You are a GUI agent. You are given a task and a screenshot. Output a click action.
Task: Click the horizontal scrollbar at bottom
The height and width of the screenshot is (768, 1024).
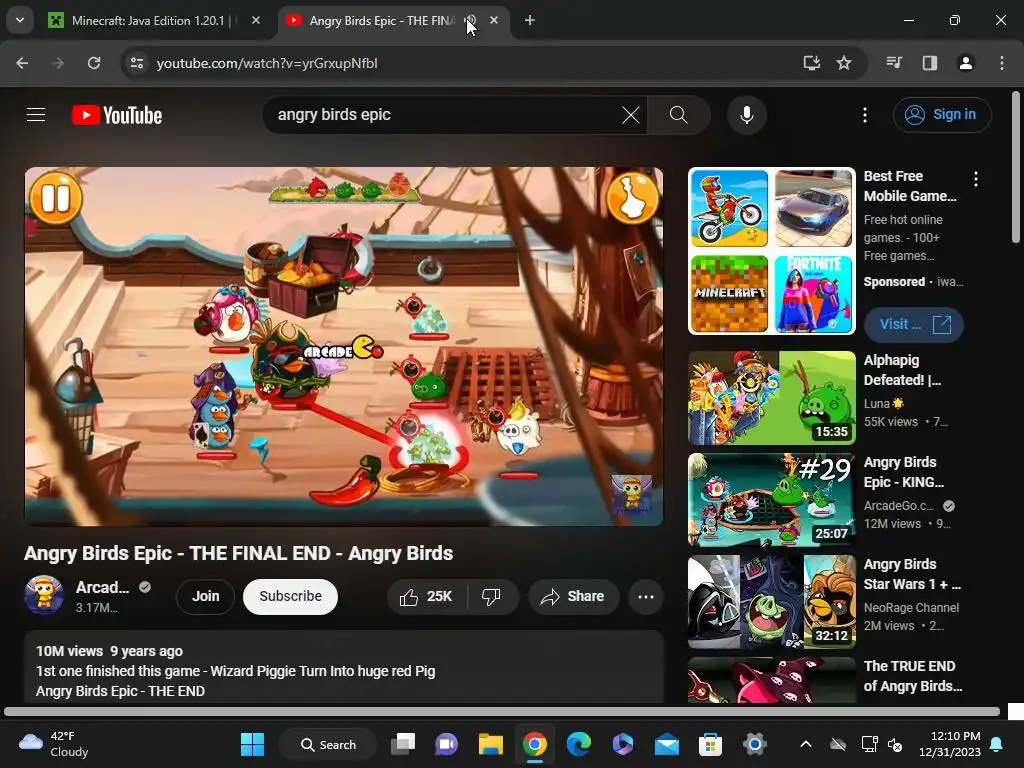(x=502, y=711)
